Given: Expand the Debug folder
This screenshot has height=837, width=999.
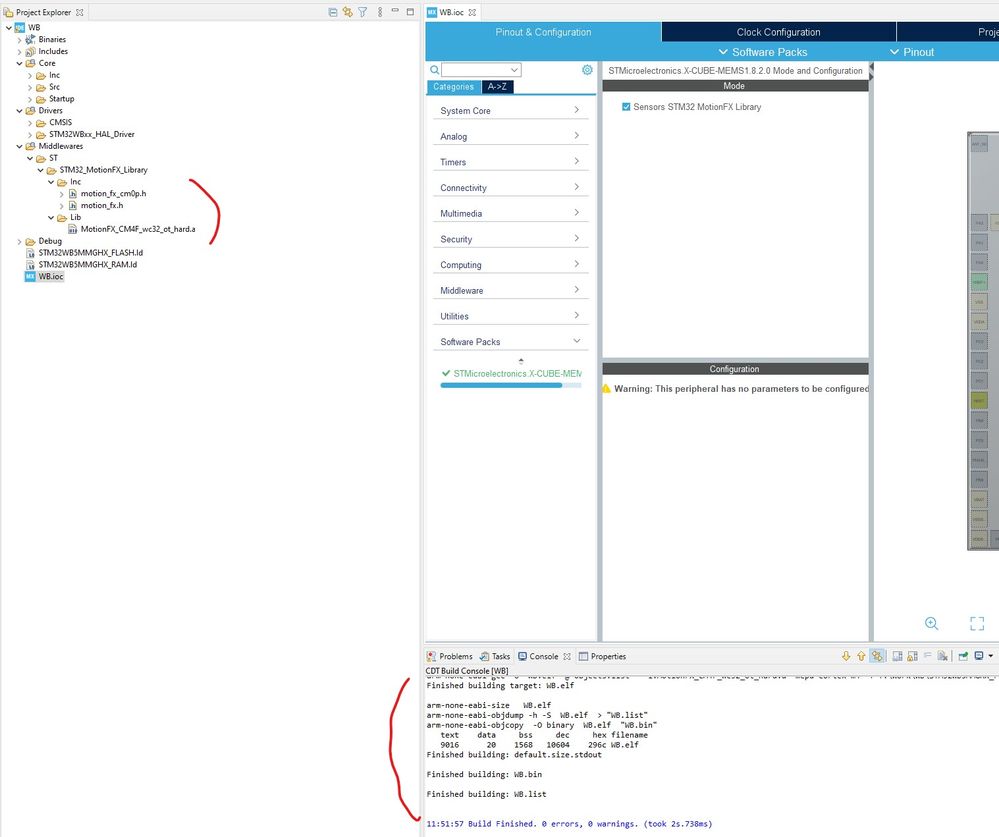Looking at the screenshot, I should tap(19, 241).
